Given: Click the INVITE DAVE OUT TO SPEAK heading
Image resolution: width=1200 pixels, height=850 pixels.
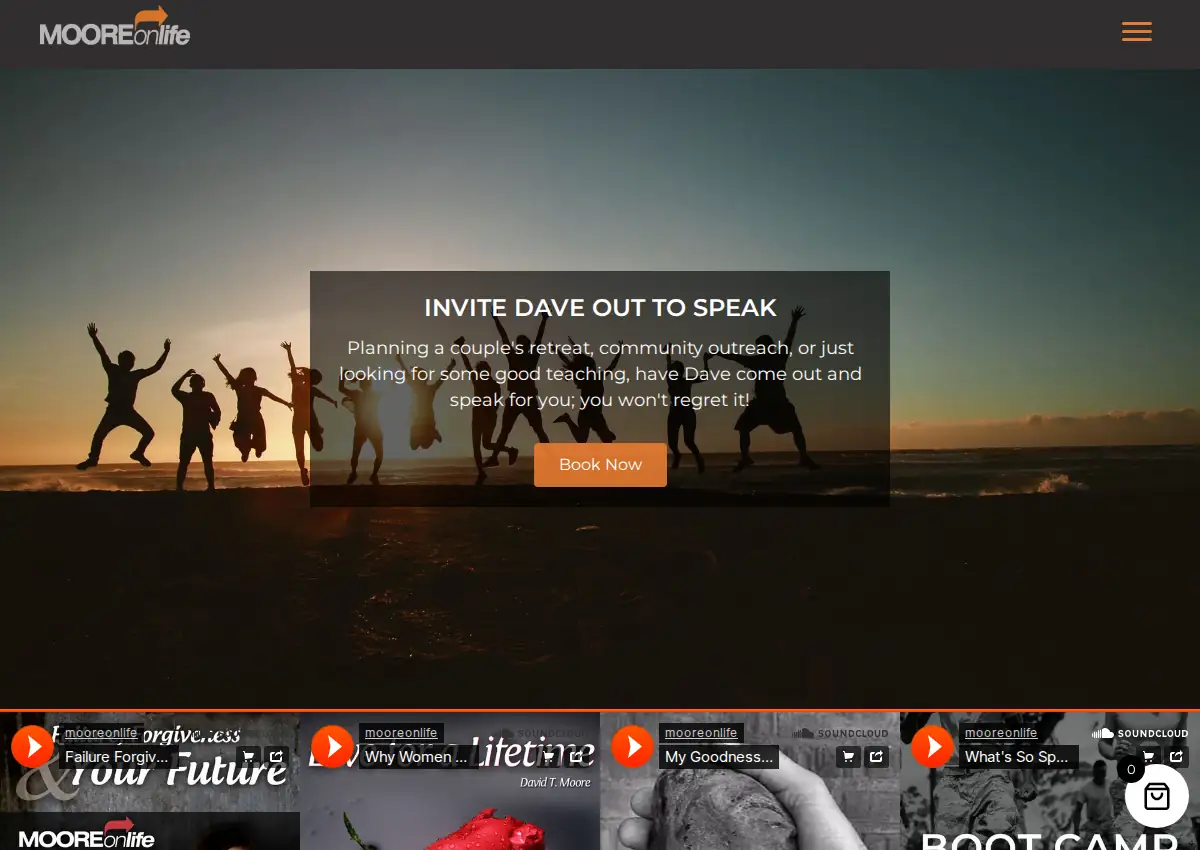Looking at the screenshot, I should click(600, 307).
